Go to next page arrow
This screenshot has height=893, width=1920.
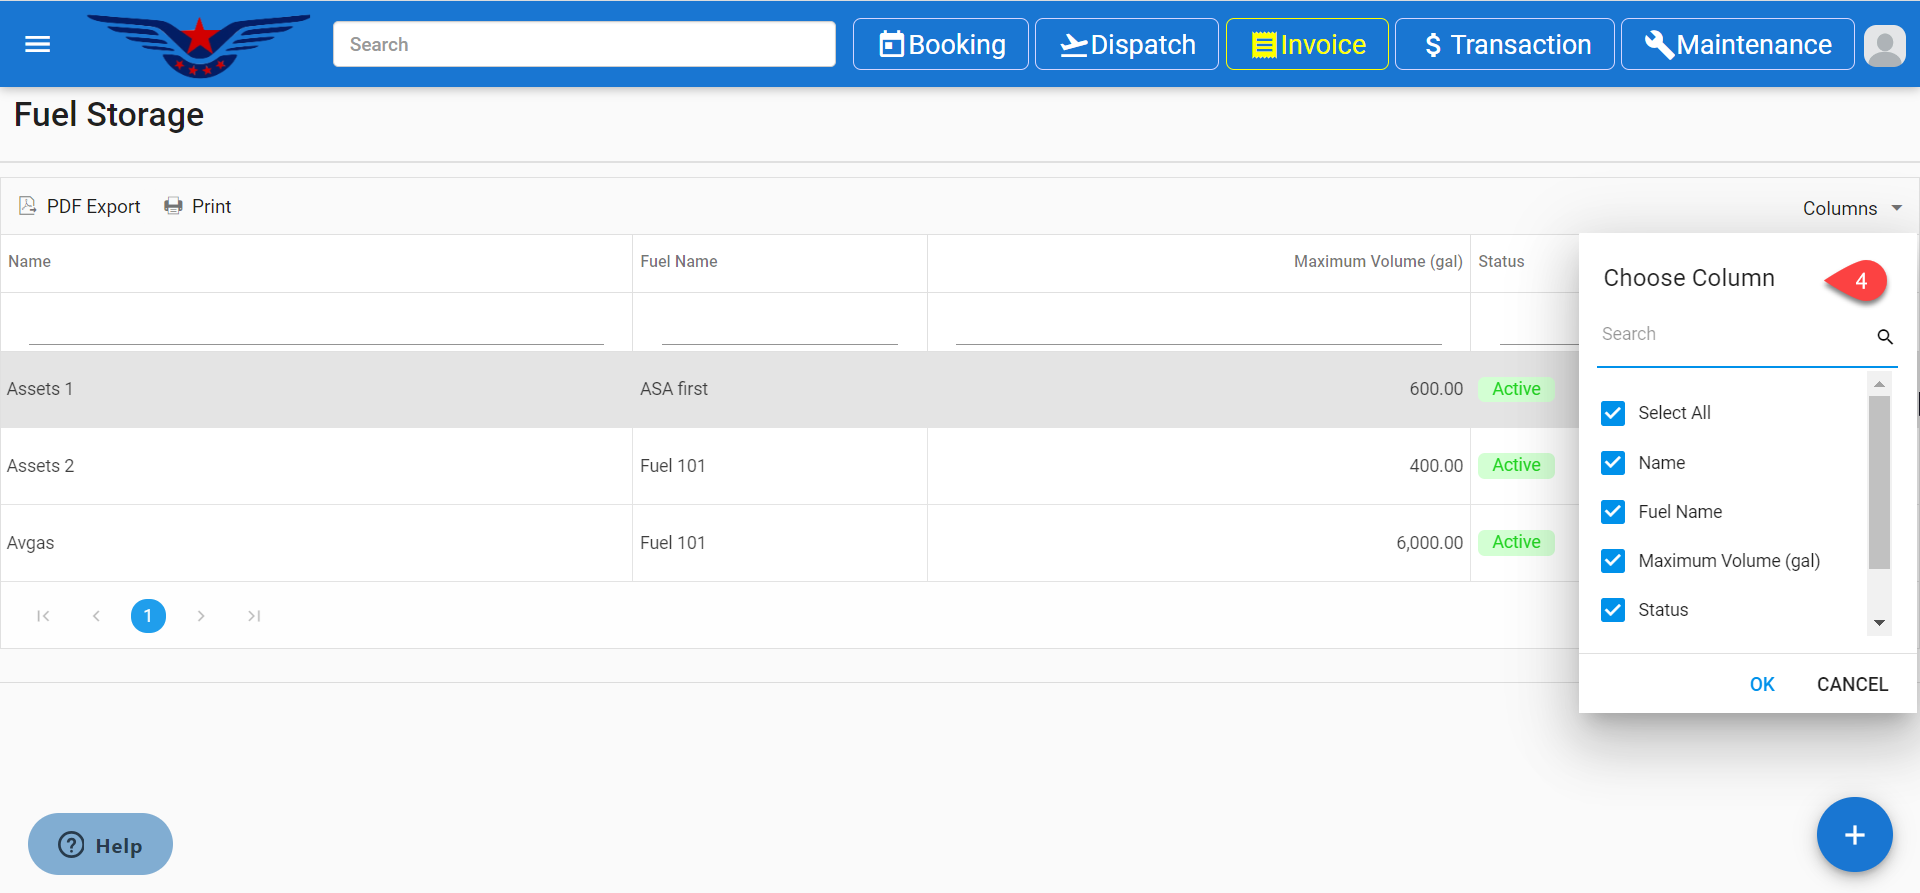pos(201,616)
